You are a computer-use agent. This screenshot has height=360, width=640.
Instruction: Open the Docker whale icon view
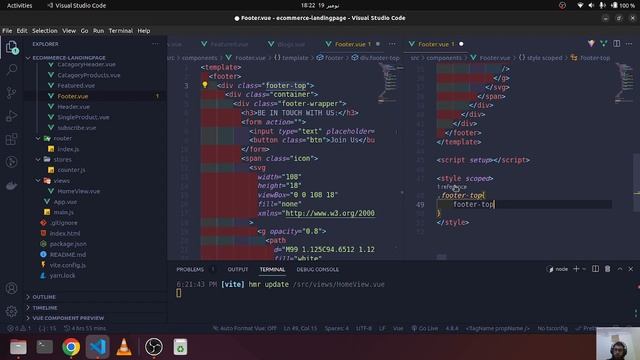(x=11, y=186)
